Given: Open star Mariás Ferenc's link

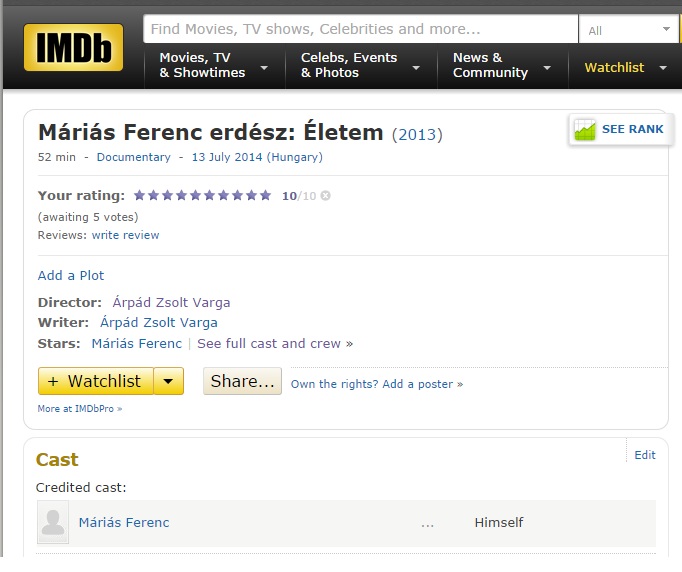Looking at the screenshot, I should pos(137,344).
